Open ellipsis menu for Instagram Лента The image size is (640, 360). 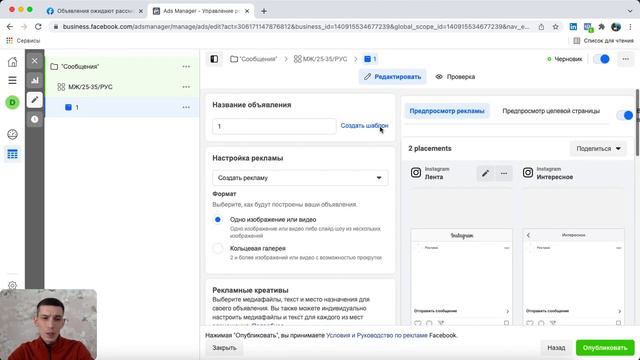tap(504, 173)
